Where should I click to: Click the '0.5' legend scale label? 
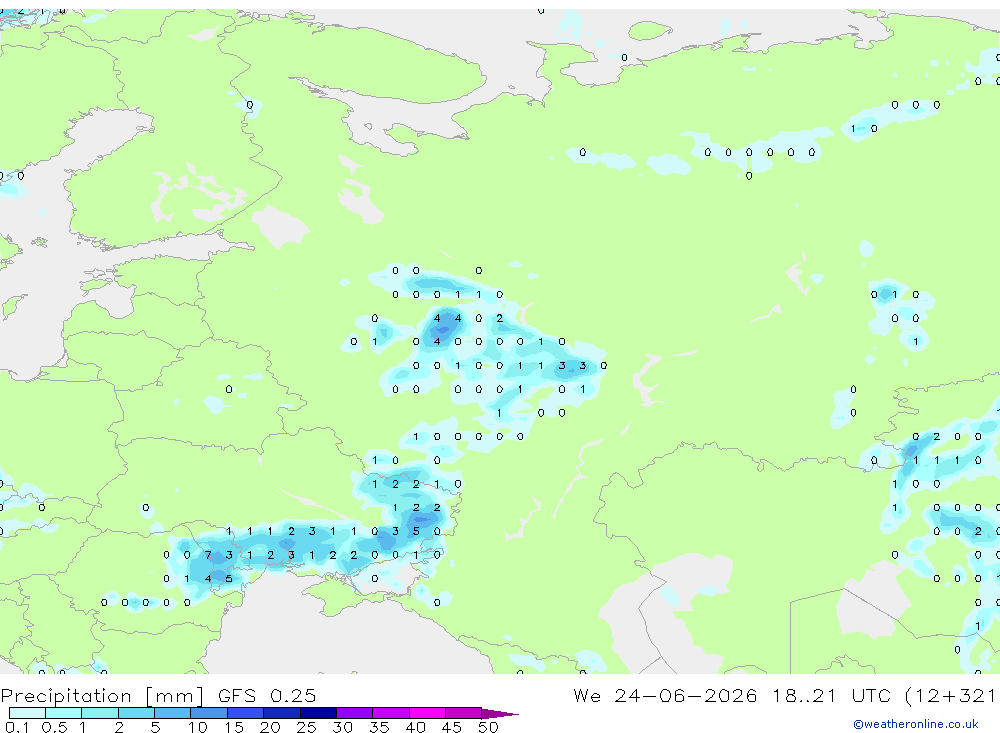54,727
